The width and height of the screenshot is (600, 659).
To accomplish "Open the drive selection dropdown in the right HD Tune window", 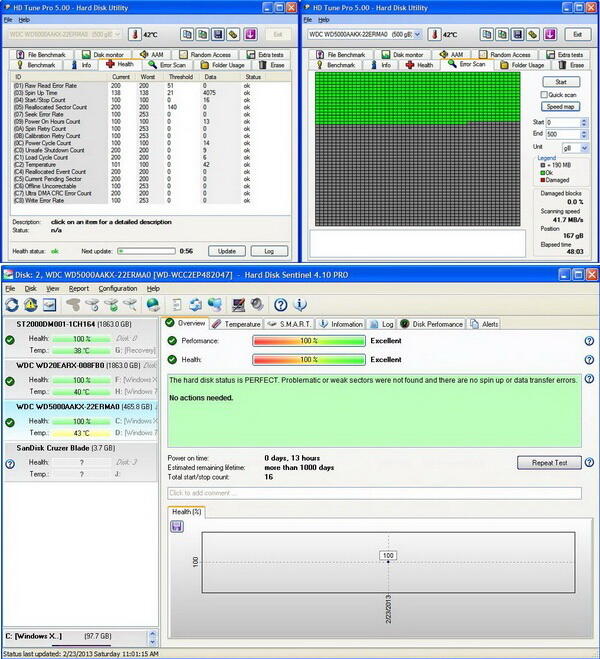I will 417,34.
